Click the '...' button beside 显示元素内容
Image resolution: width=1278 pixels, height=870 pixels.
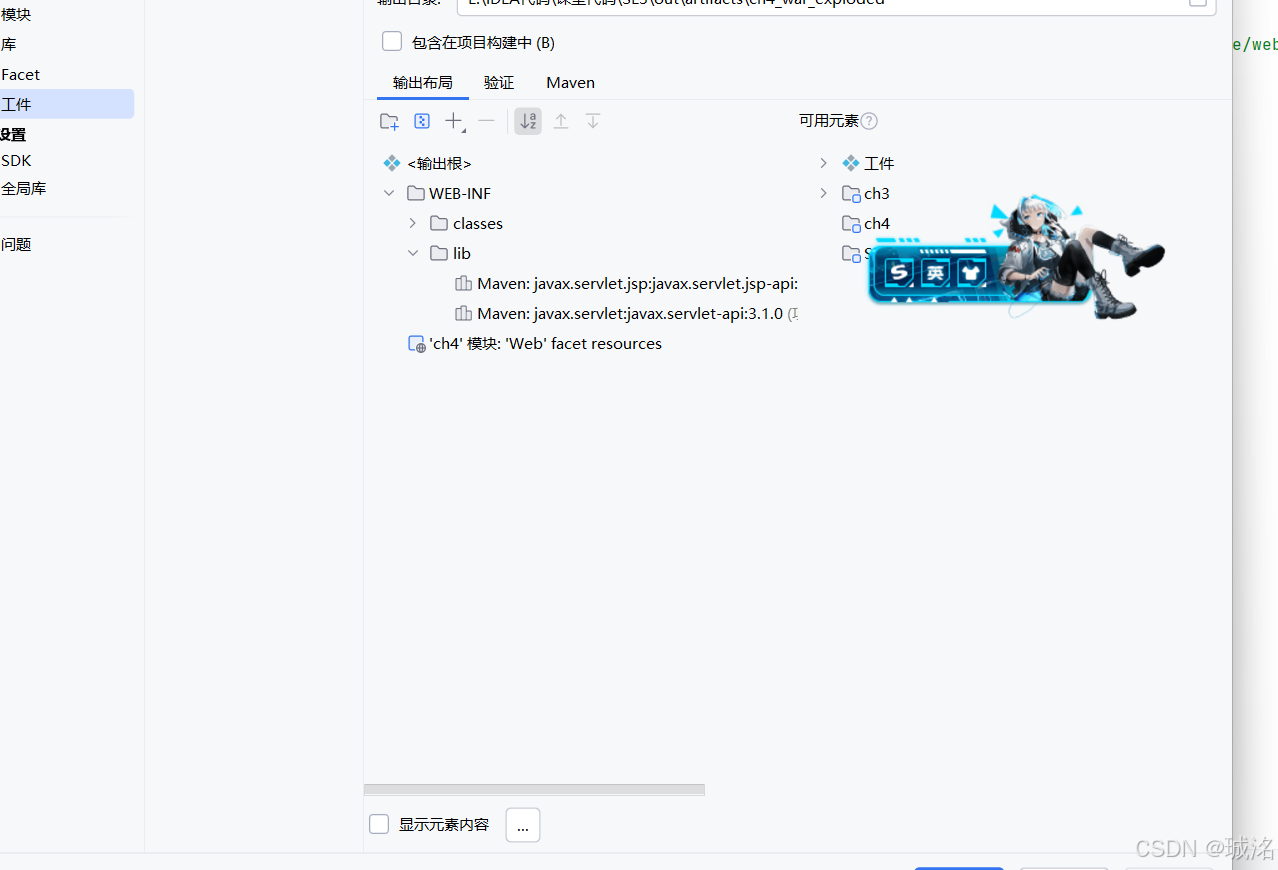coord(523,825)
